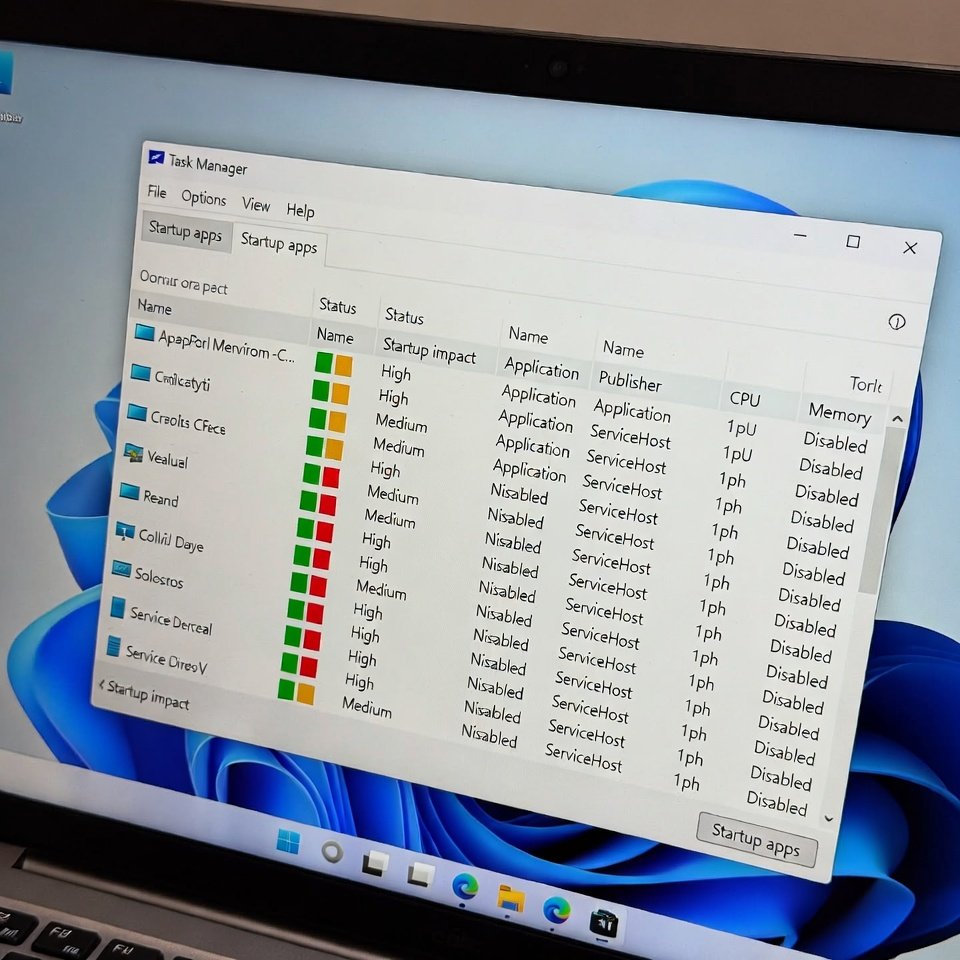This screenshot has width=960, height=960.
Task: Select the Vealual picture icon in list
Action: coord(133,453)
